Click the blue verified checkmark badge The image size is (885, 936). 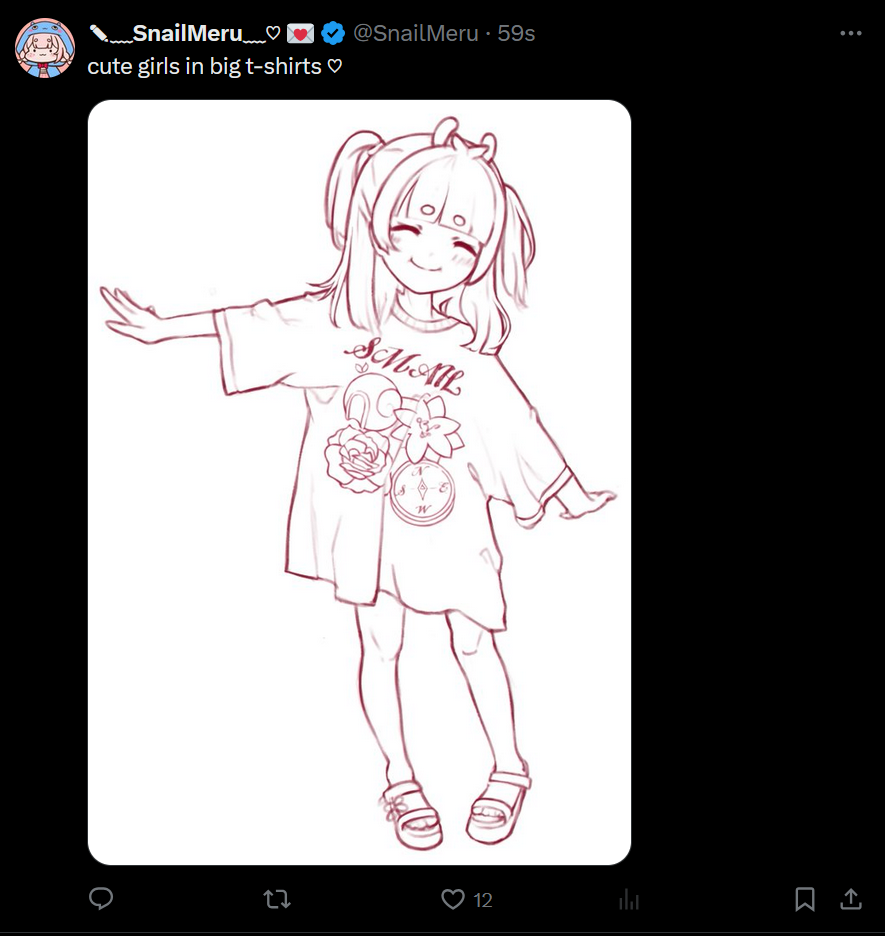333,33
